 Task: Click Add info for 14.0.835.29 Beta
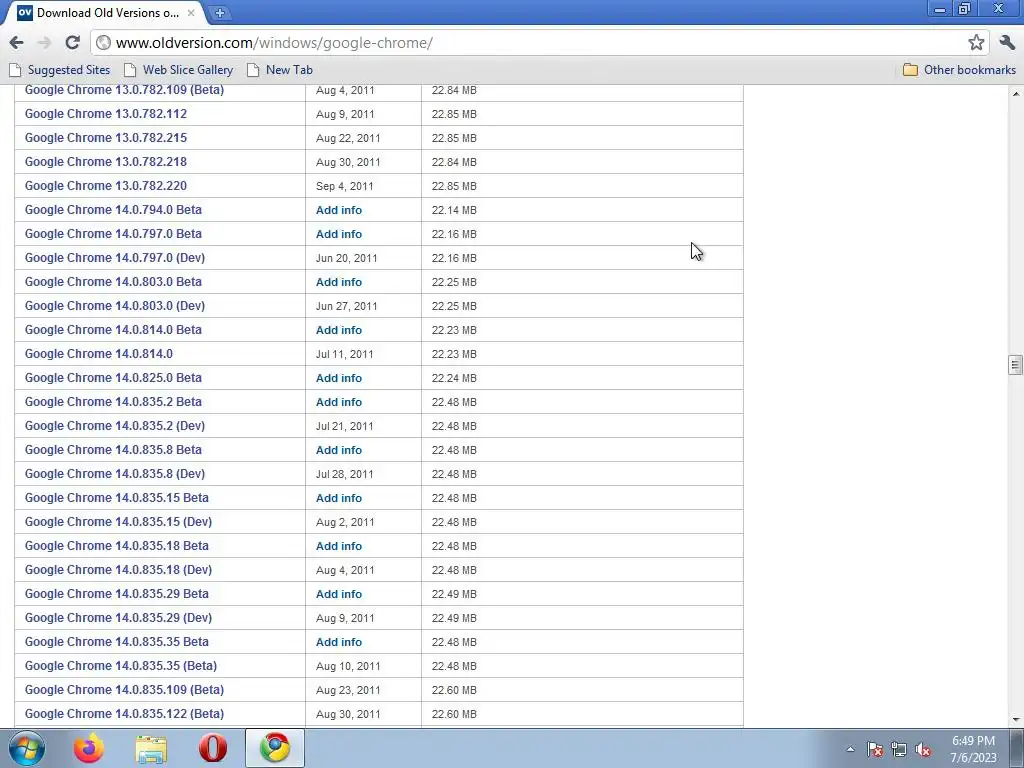tap(339, 594)
